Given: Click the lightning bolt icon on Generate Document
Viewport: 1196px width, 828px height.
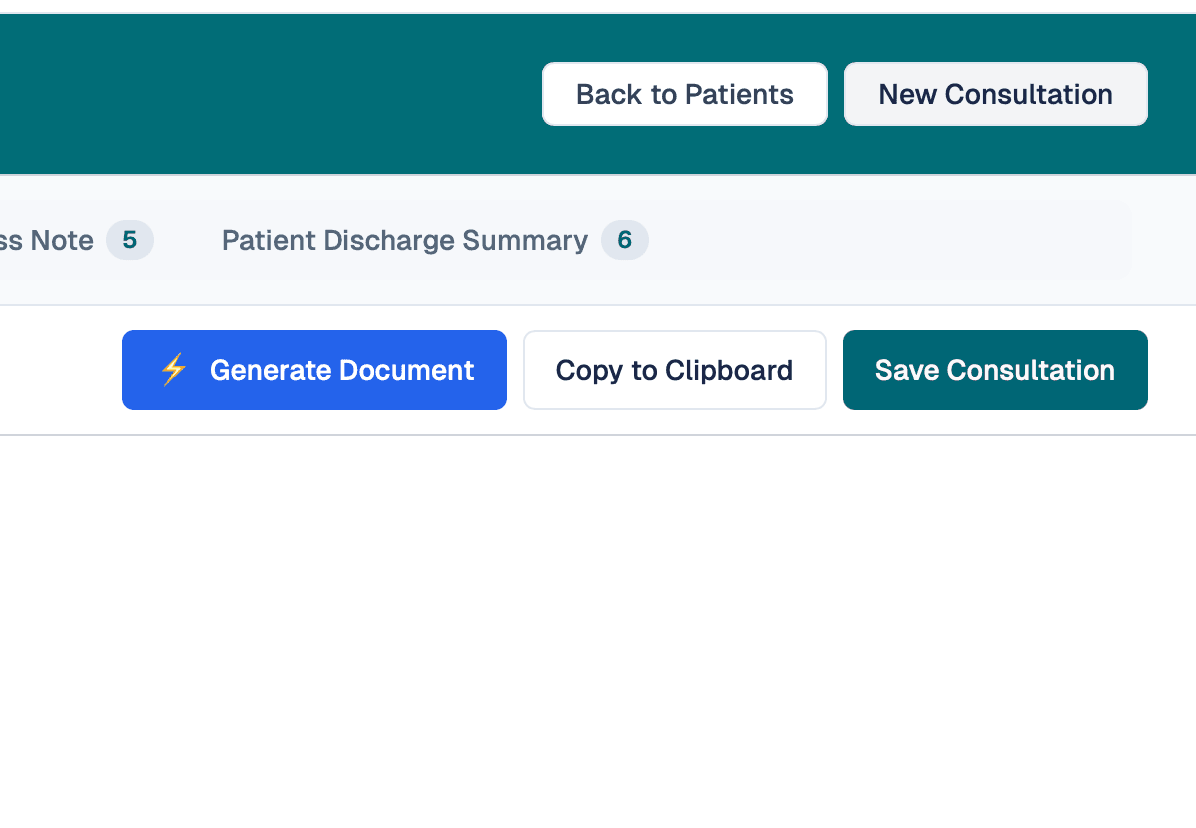Looking at the screenshot, I should pos(173,370).
